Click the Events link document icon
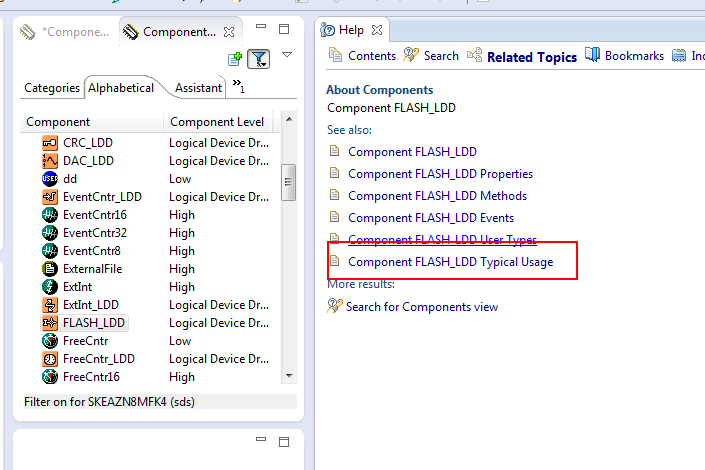The image size is (705, 470). point(334,217)
